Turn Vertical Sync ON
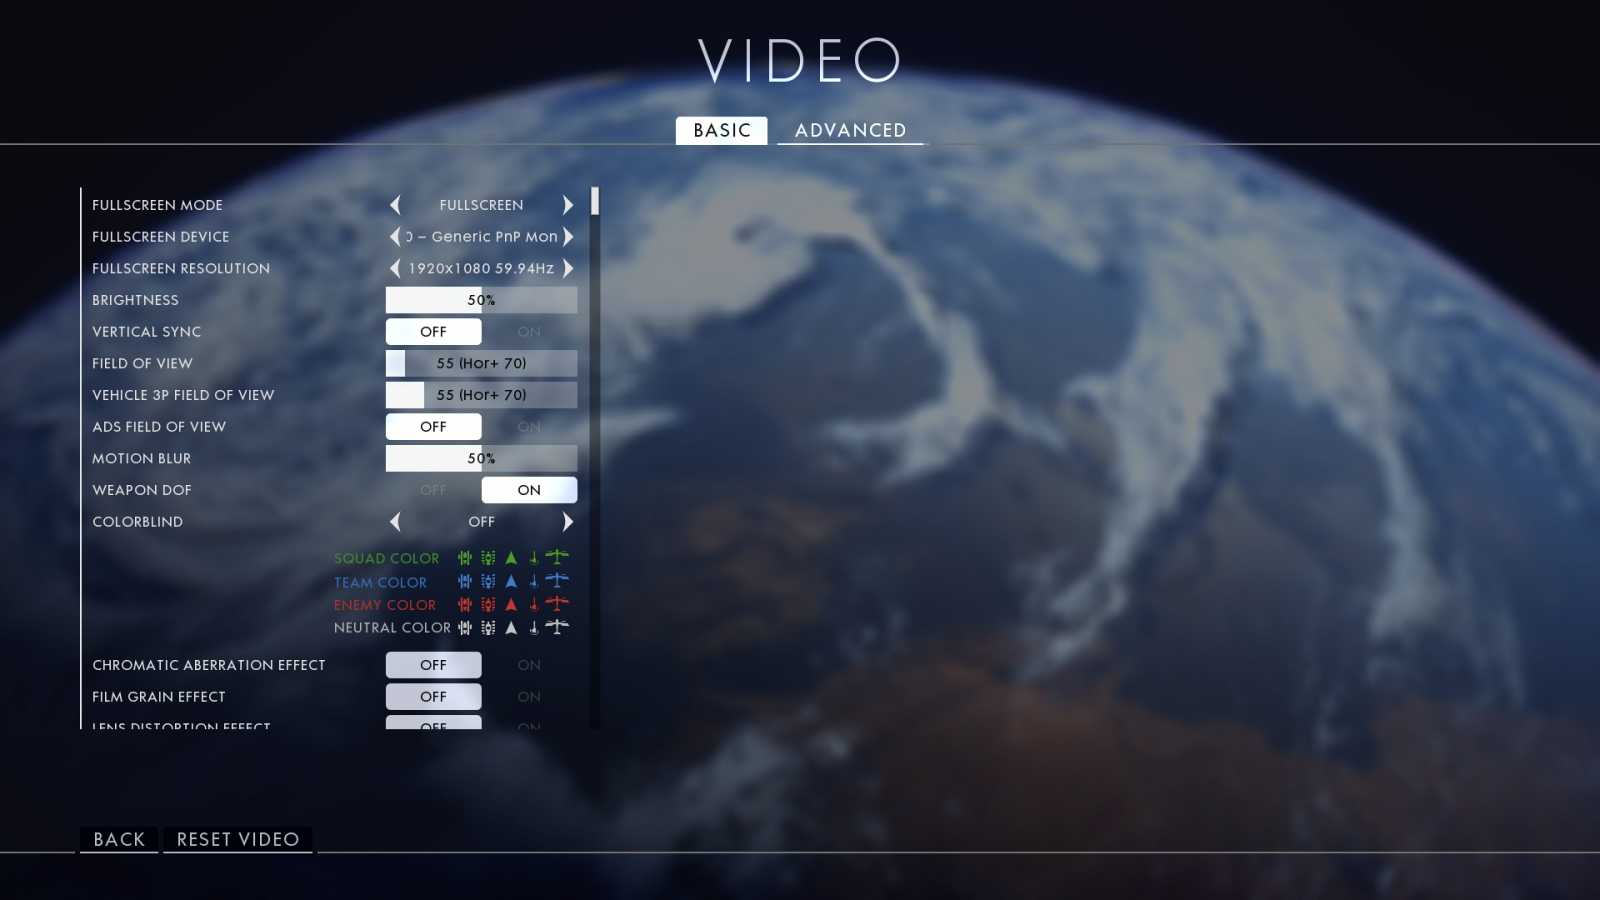 (529, 332)
